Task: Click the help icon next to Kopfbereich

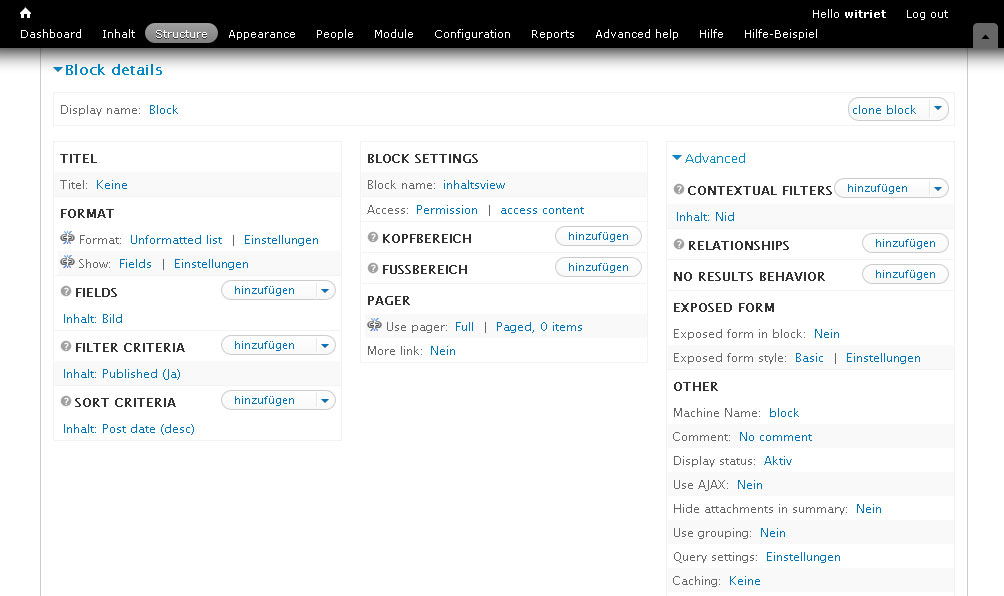Action: point(373,238)
